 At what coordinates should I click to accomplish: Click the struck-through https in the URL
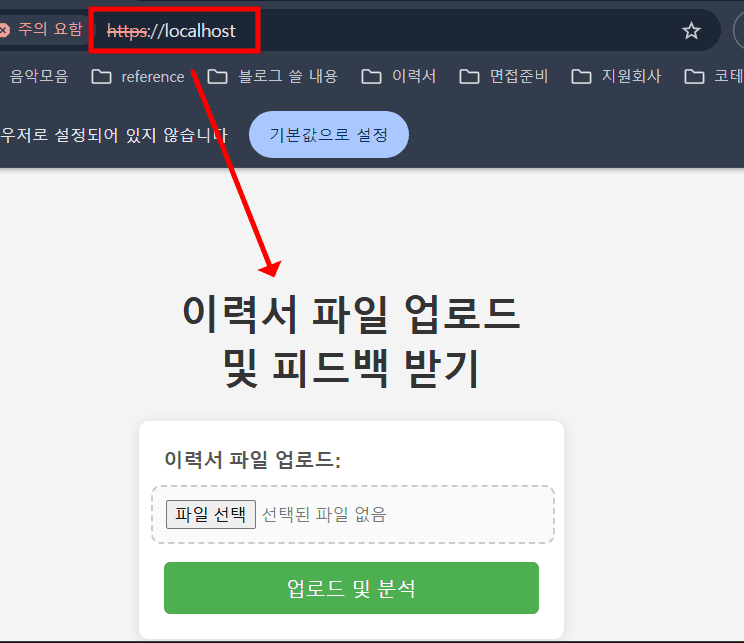click(x=127, y=31)
